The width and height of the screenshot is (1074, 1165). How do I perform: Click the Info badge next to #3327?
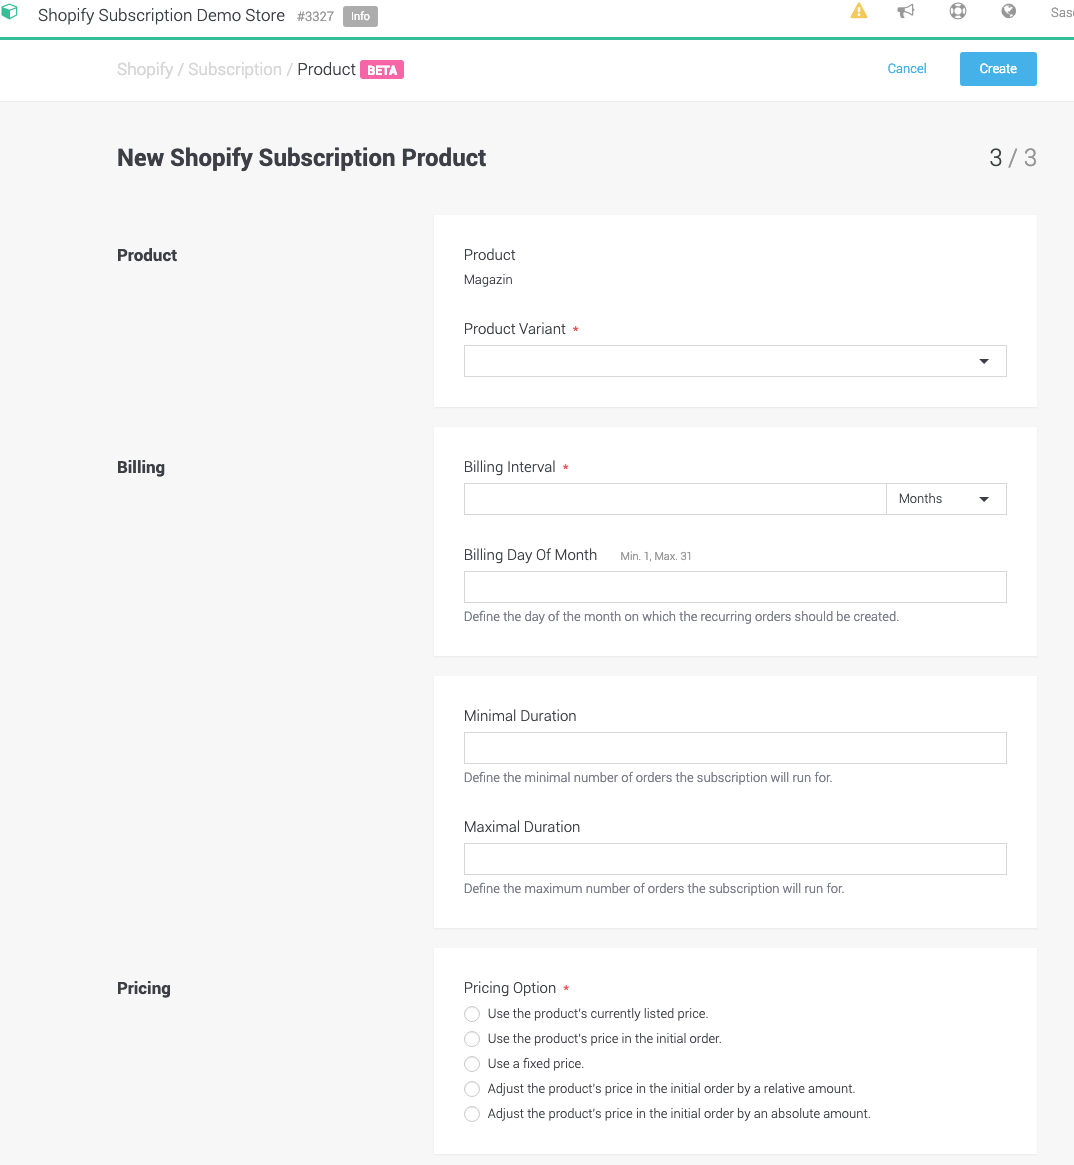(x=360, y=16)
